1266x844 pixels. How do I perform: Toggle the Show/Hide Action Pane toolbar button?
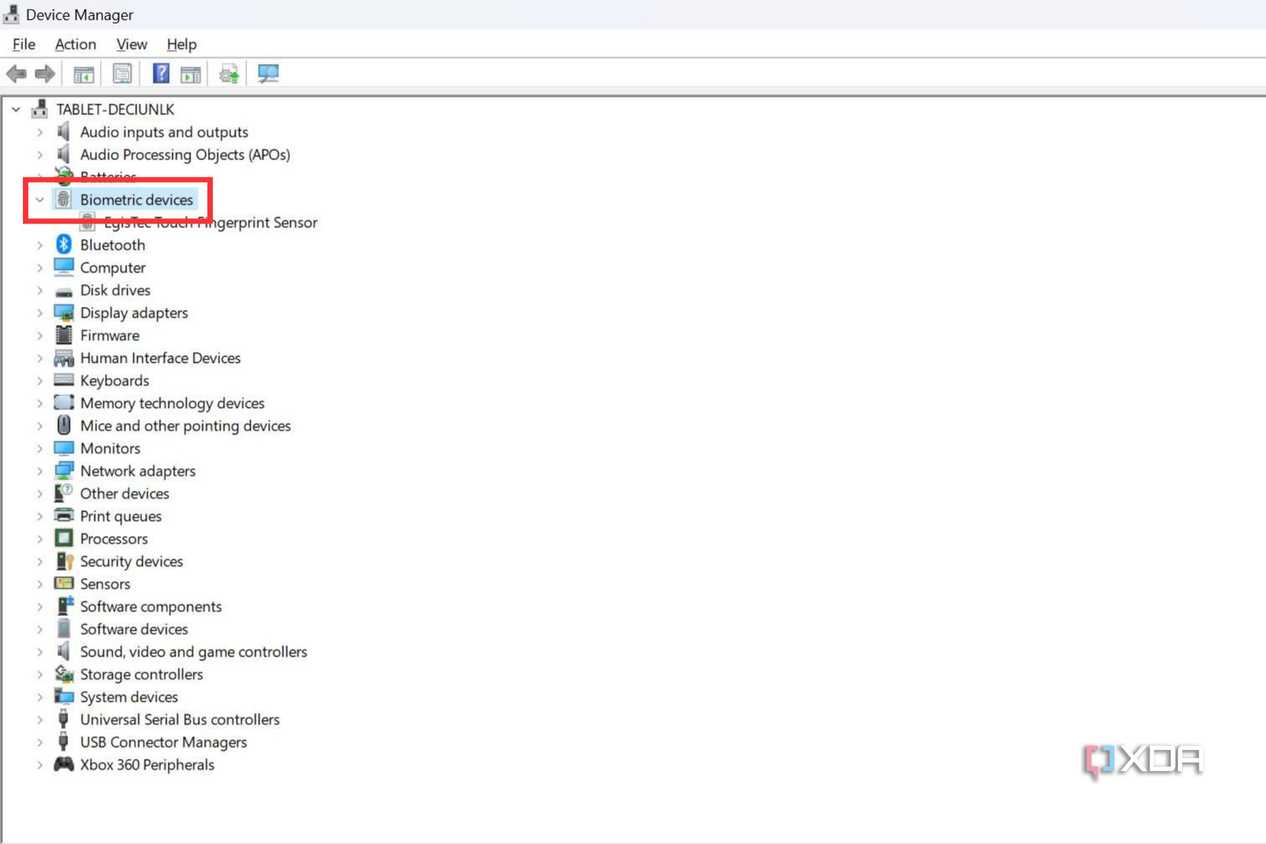coord(190,74)
